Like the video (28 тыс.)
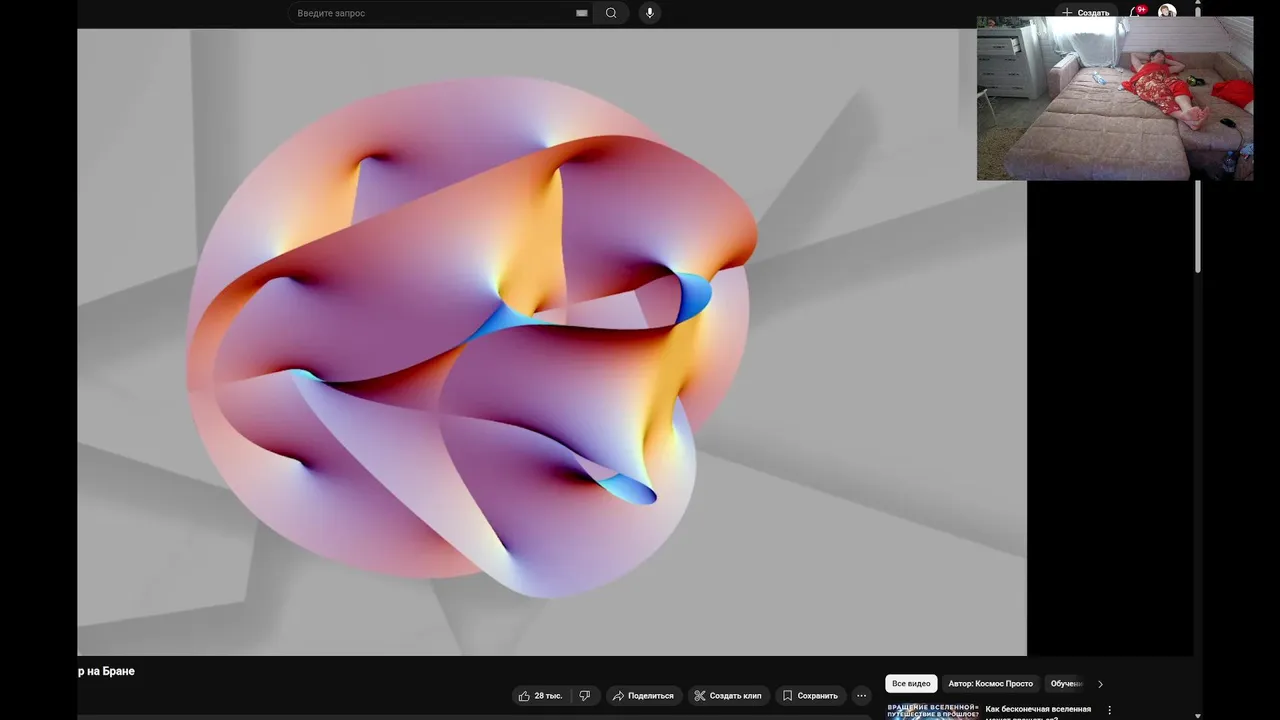This screenshot has height=720, width=1280. pos(541,696)
